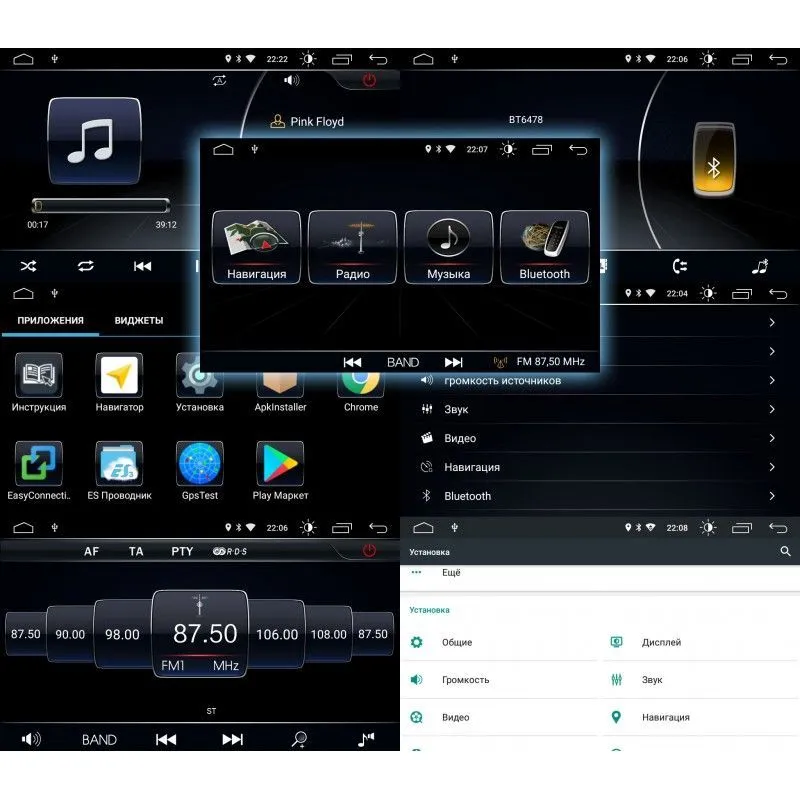Screen dimensions: 800x800
Task: Toggle the AF radio option
Action: pyautogui.click(x=91, y=551)
